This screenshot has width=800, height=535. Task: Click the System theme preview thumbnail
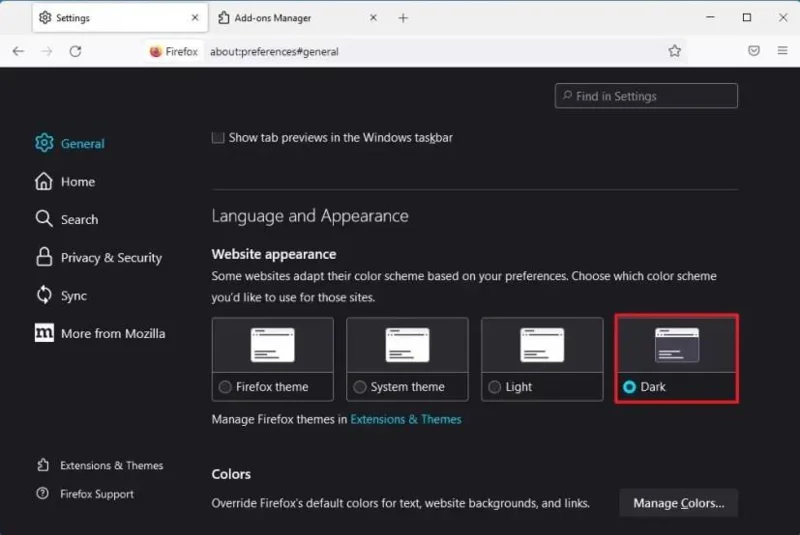(407, 345)
